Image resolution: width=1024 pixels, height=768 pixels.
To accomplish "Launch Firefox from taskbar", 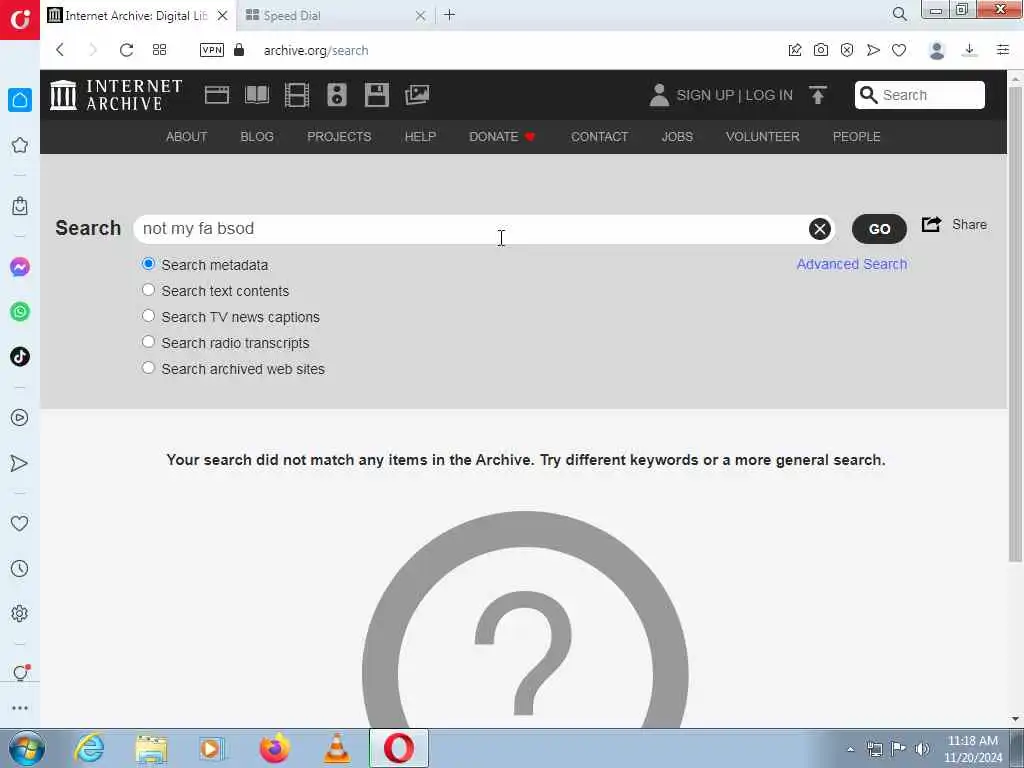I will coord(275,748).
